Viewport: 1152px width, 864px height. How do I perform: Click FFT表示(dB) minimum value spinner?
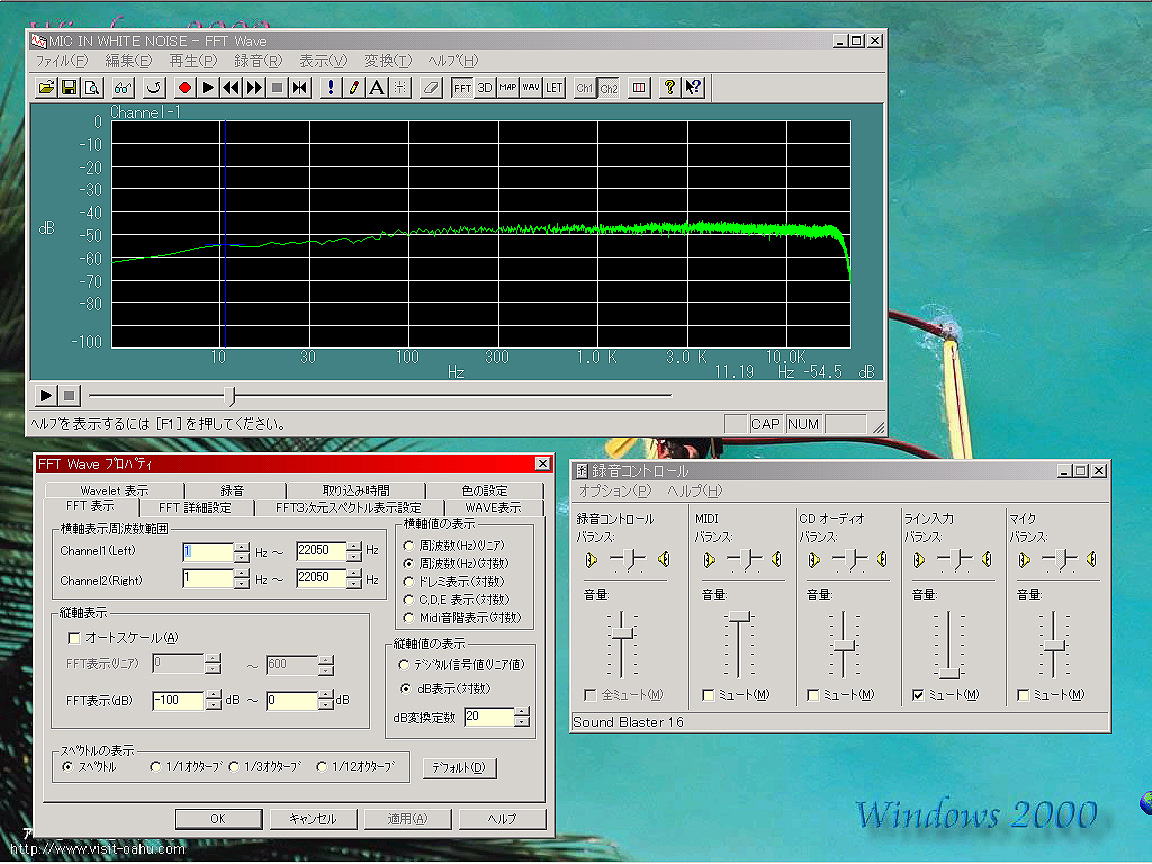coord(213,701)
